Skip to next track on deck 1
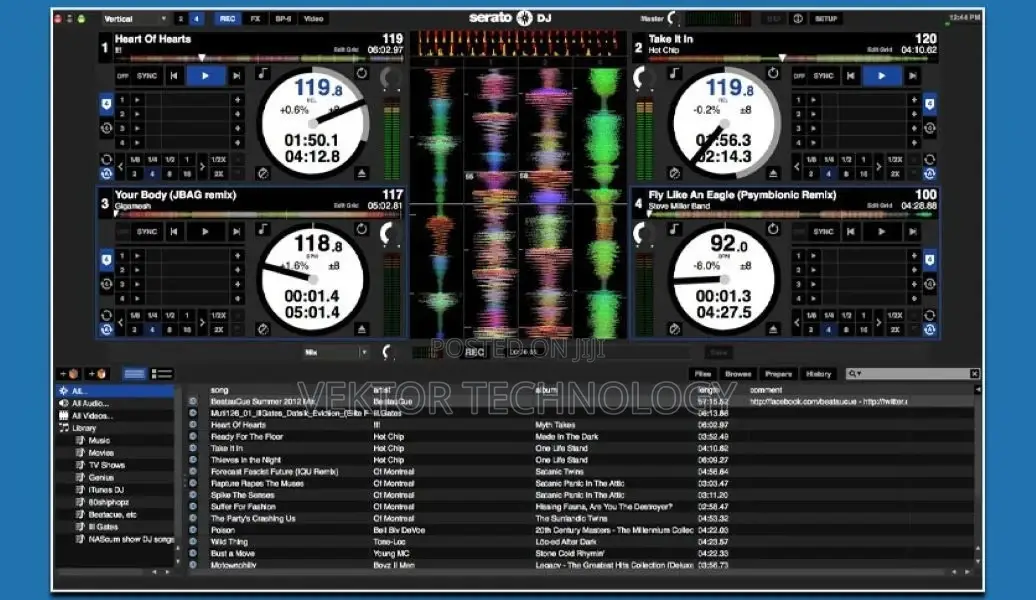The height and width of the screenshot is (600, 1036). [x=237, y=76]
